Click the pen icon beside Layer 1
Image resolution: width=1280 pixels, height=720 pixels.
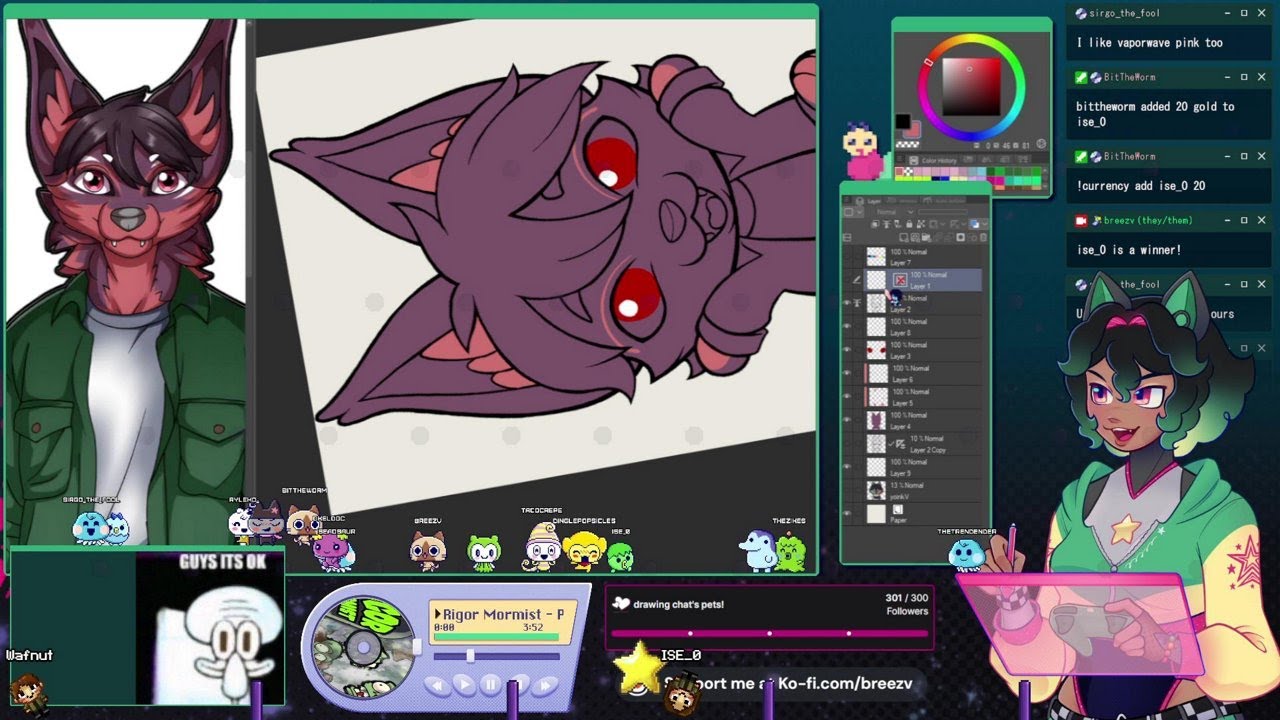(x=857, y=280)
